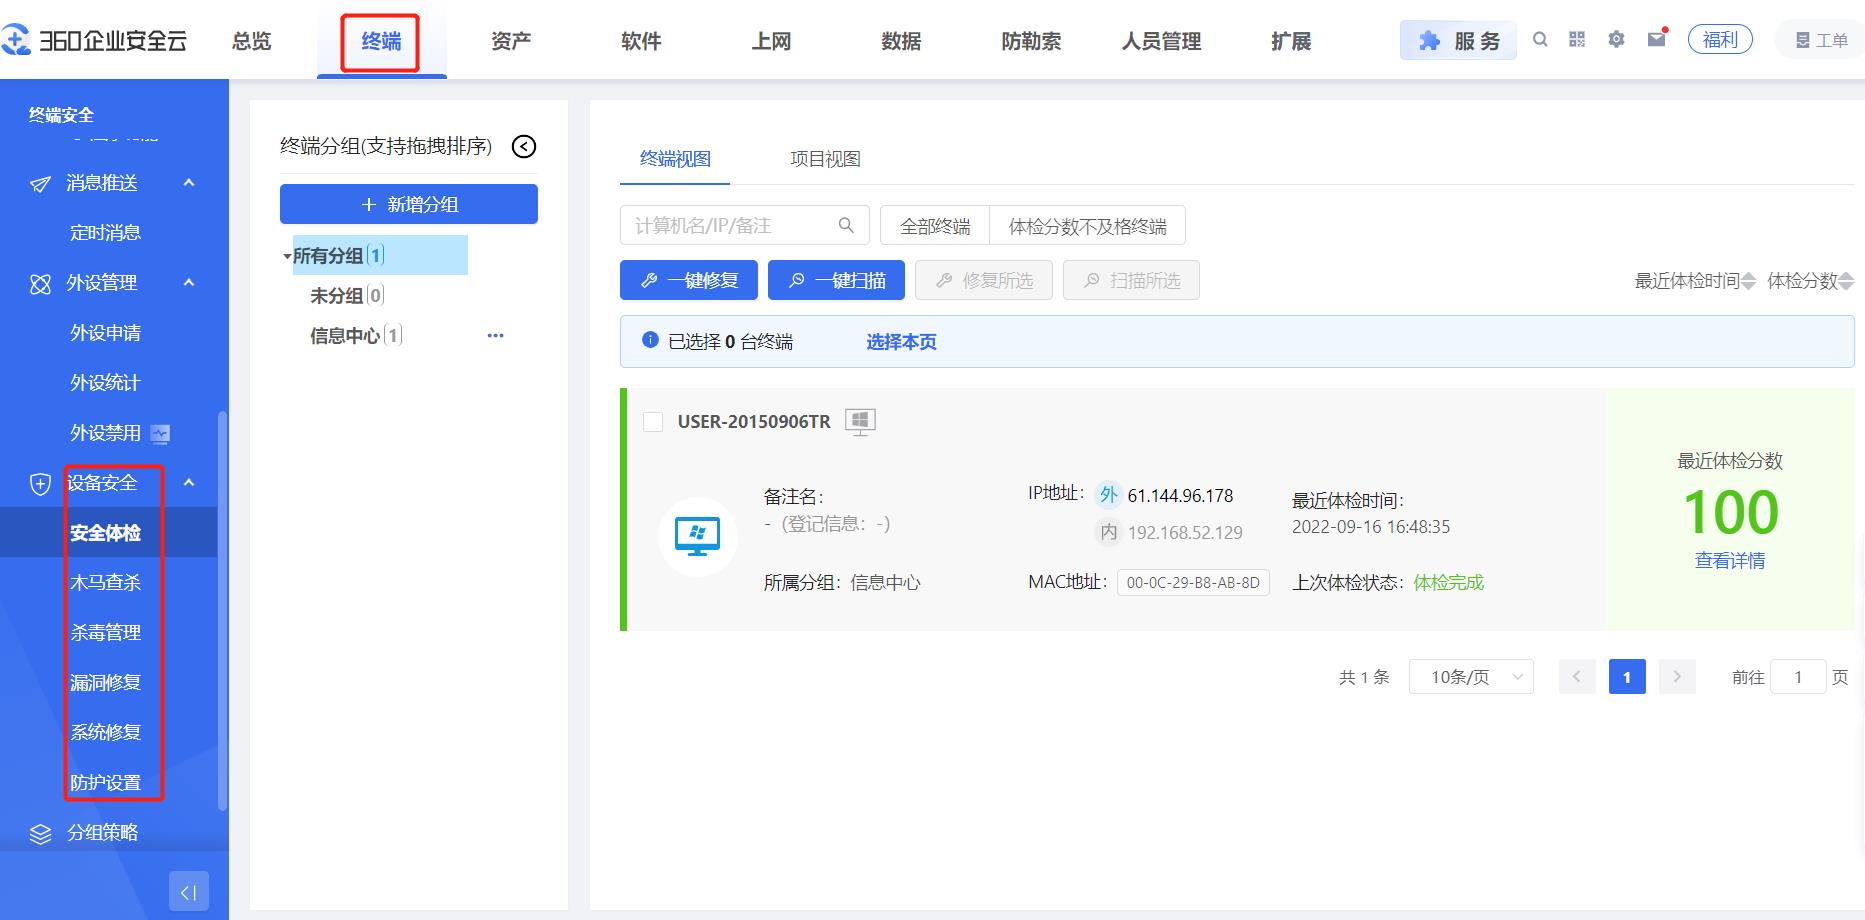Open 木马查杀 in sidebar
Viewport: 1865px width, 920px height.
click(x=106, y=583)
